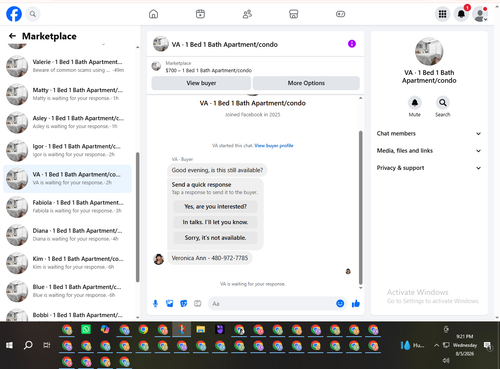500x369 pixels.
Task: Click Veronica Ann sender avatar
Action: point(159,259)
